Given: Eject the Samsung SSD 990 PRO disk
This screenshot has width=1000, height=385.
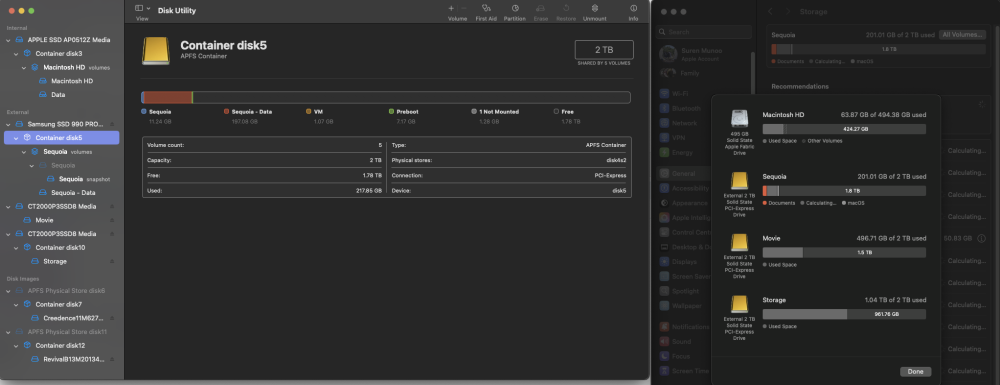Looking at the screenshot, I should pyautogui.click(x=112, y=124).
